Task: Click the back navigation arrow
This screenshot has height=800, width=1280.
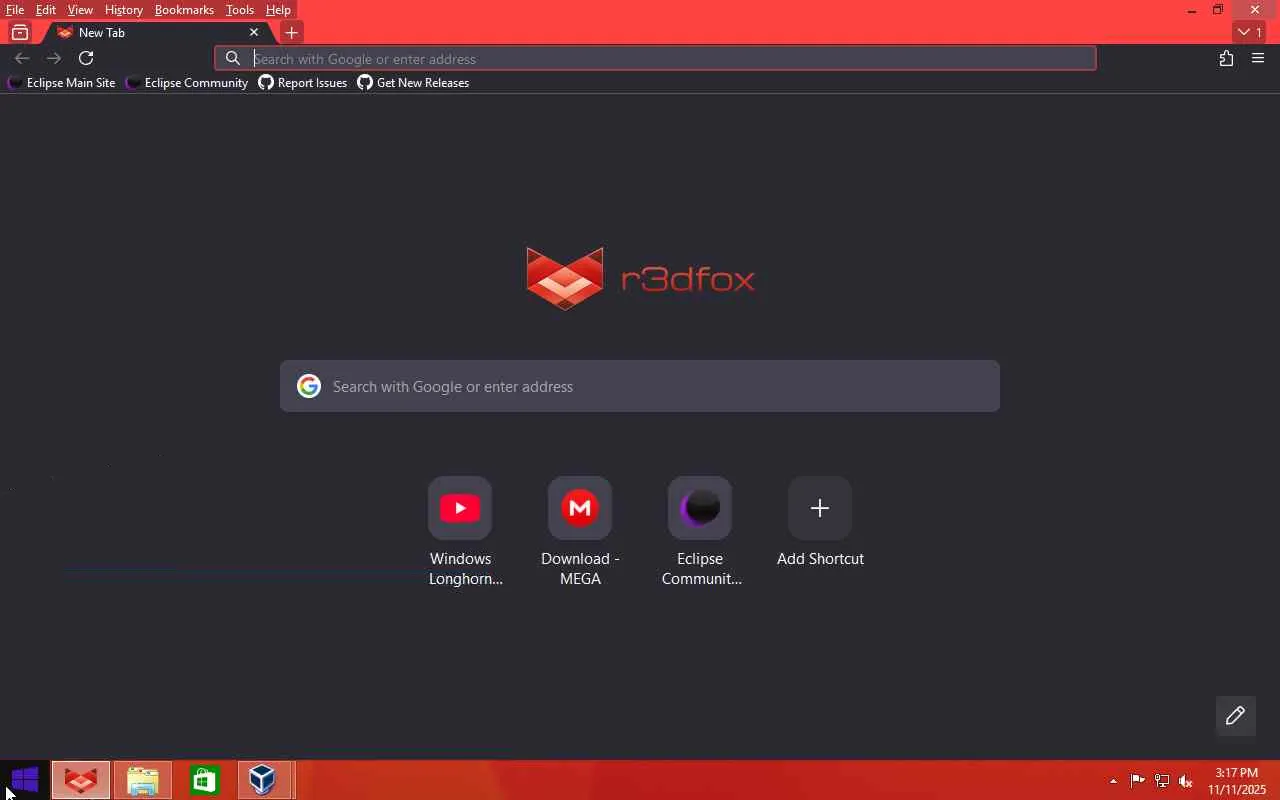Action: (x=22, y=58)
